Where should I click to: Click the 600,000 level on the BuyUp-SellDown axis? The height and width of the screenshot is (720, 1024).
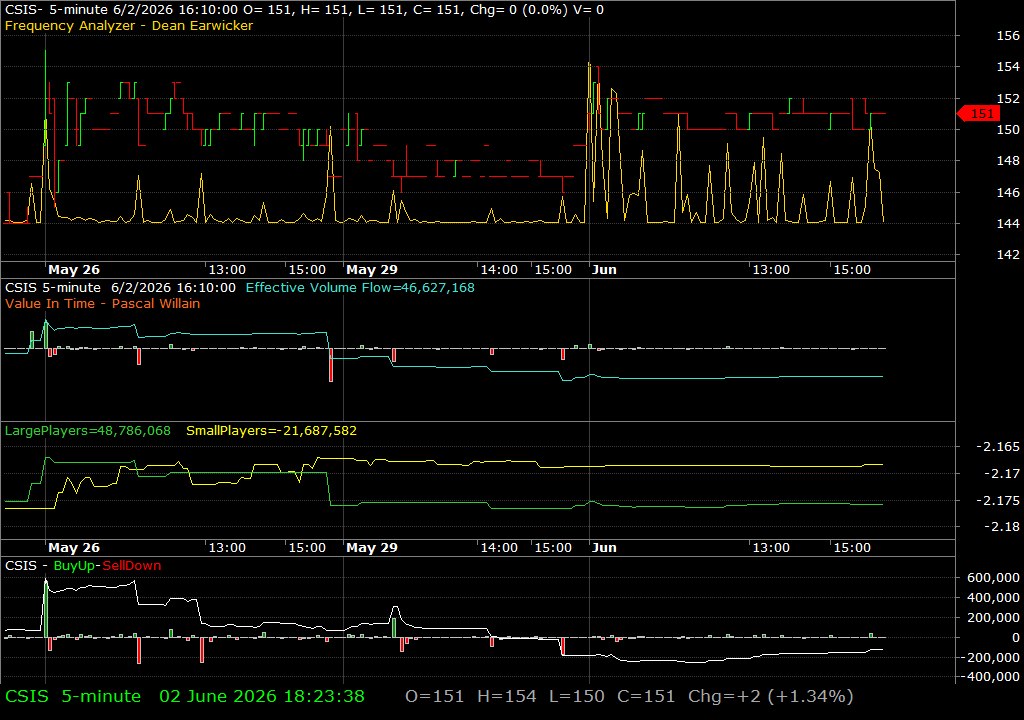(993, 578)
